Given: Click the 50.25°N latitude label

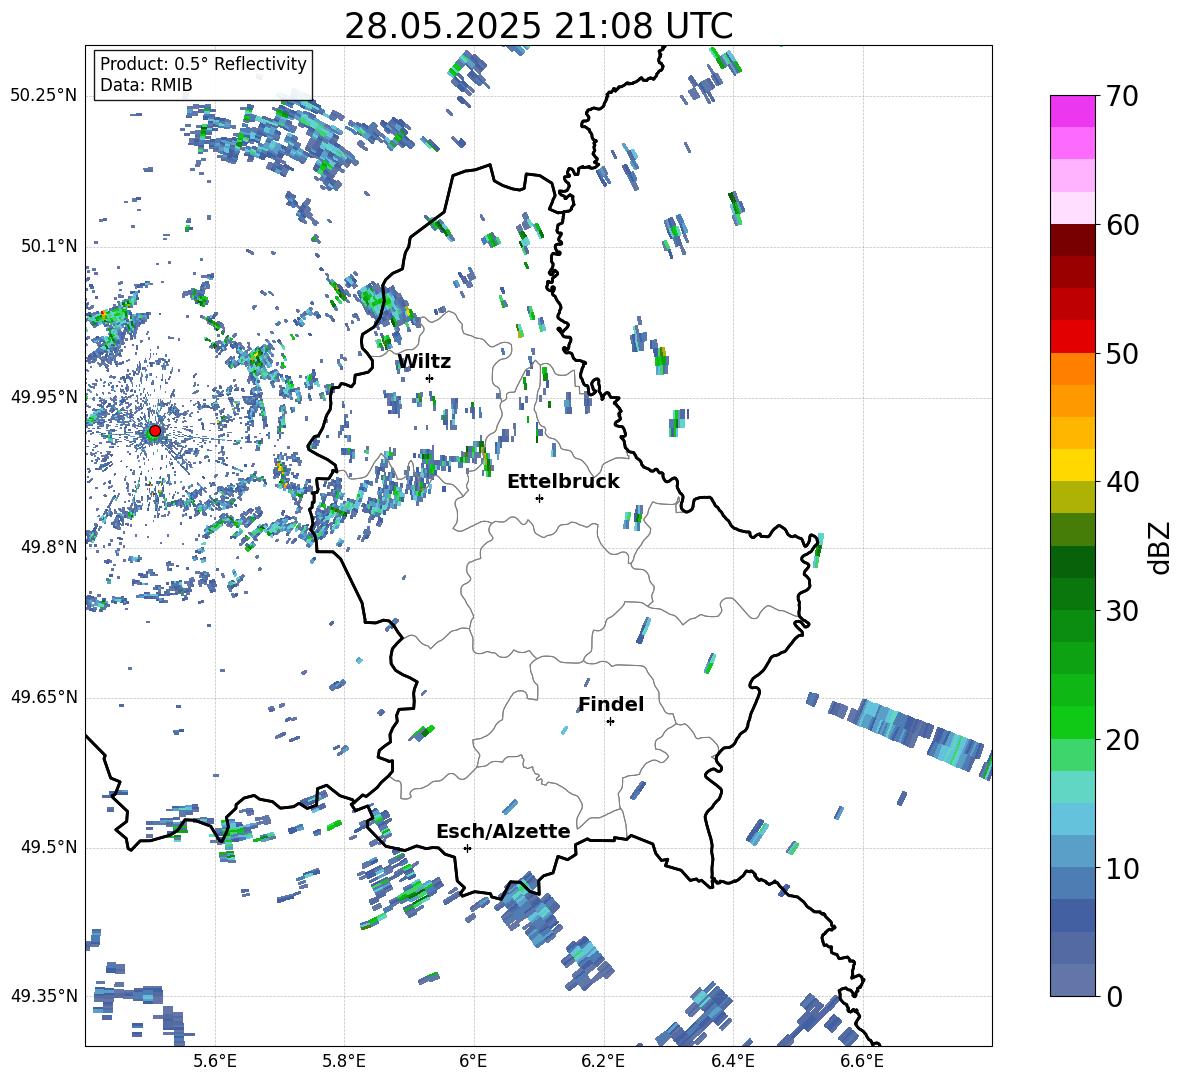Looking at the screenshot, I should coord(44,96).
